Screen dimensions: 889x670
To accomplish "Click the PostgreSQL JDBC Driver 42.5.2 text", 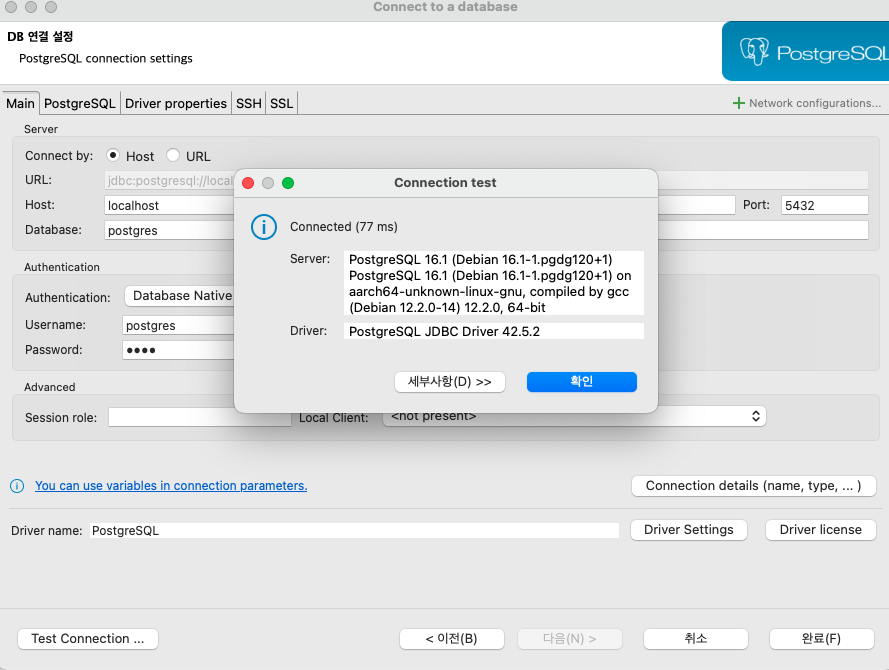I will [444, 331].
